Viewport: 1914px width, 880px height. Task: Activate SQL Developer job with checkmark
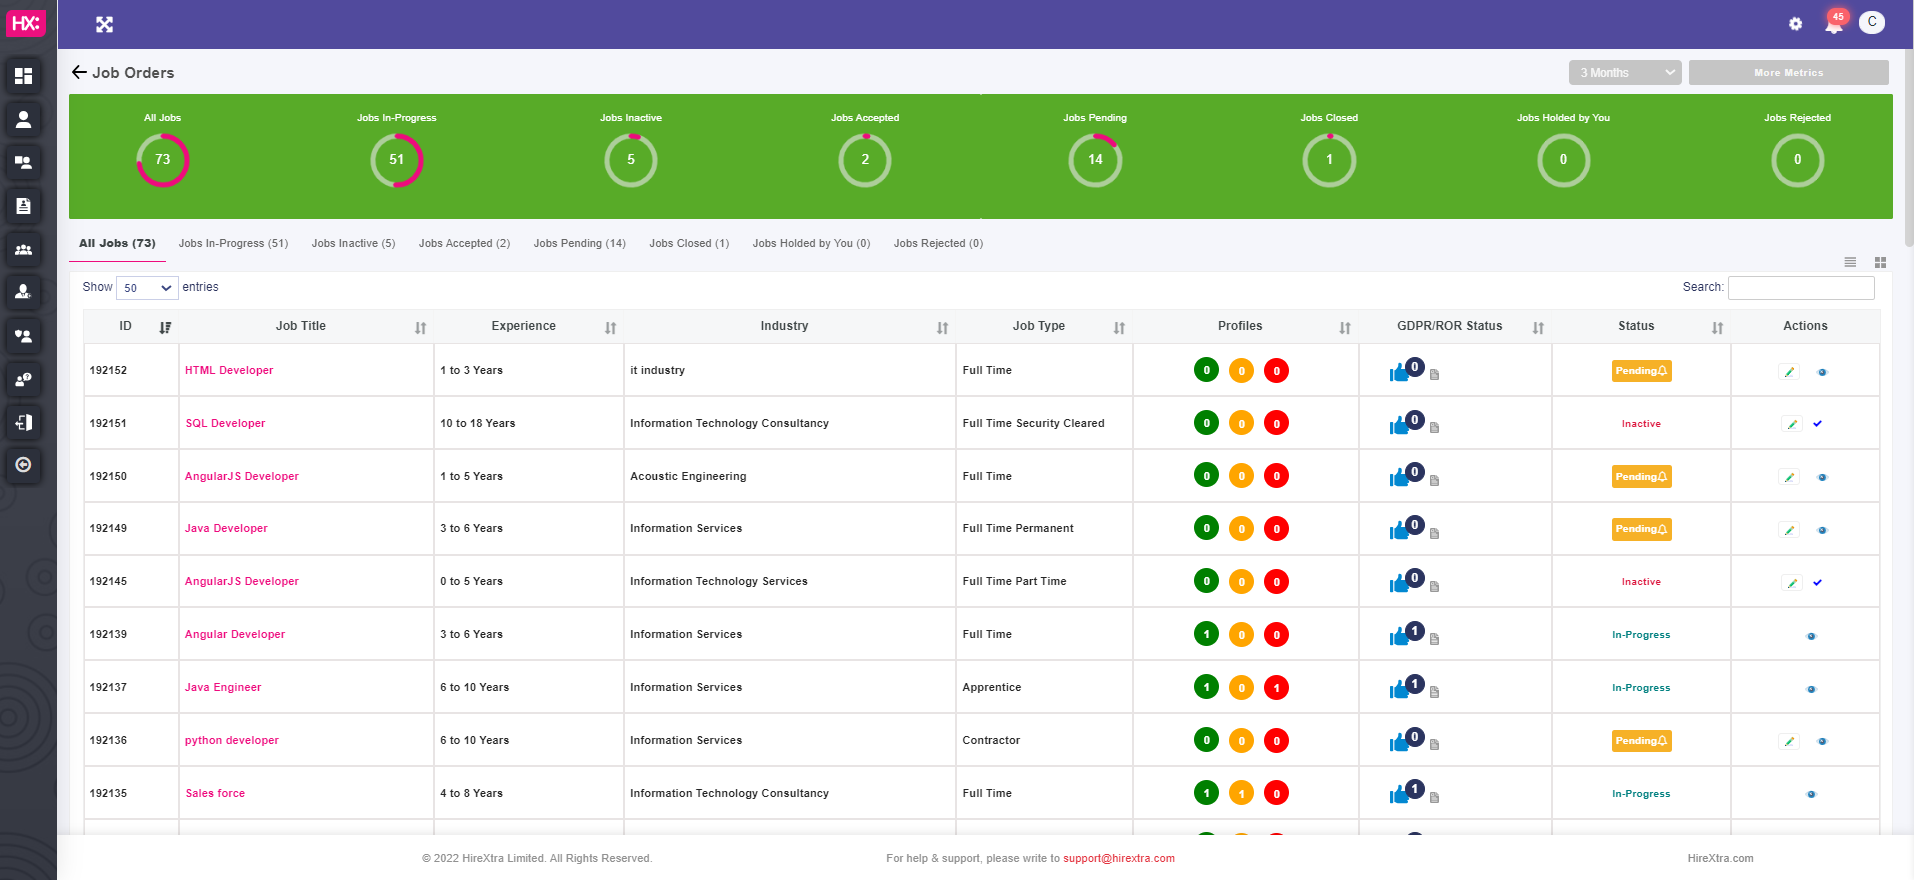[1818, 424]
